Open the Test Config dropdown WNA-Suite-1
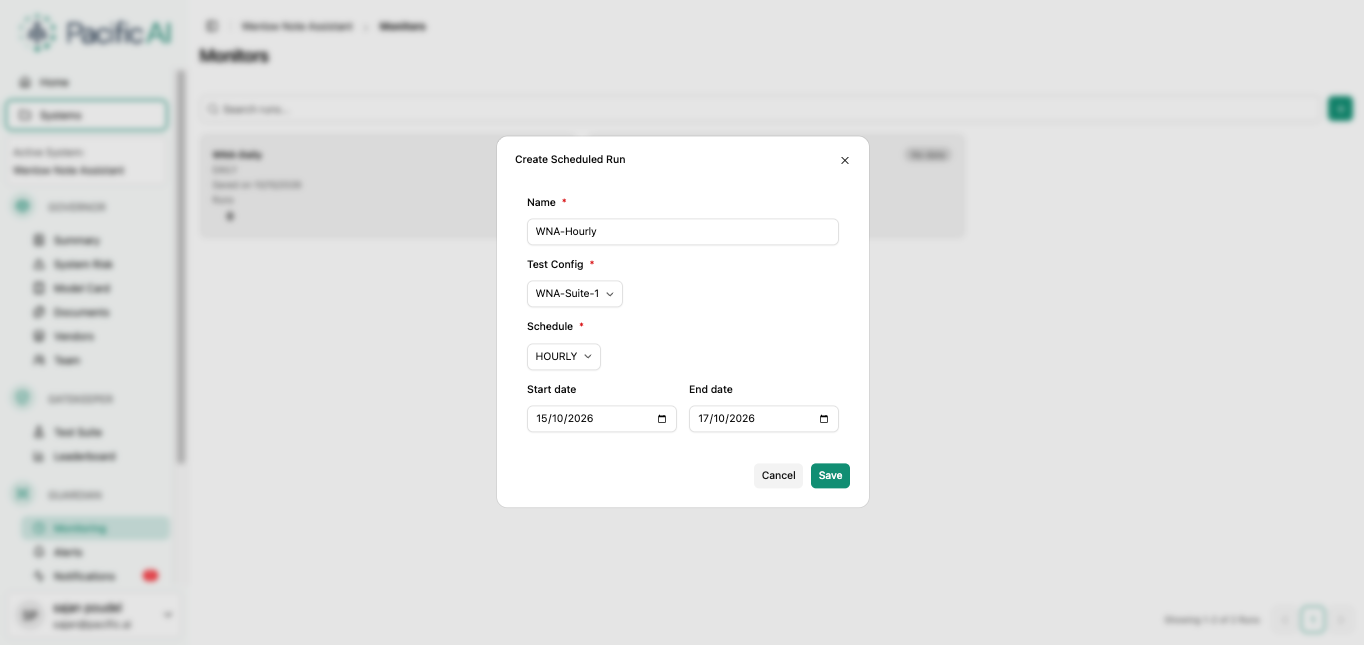The height and width of the screenshot is (645, 1364). click(x=575, y=294)
